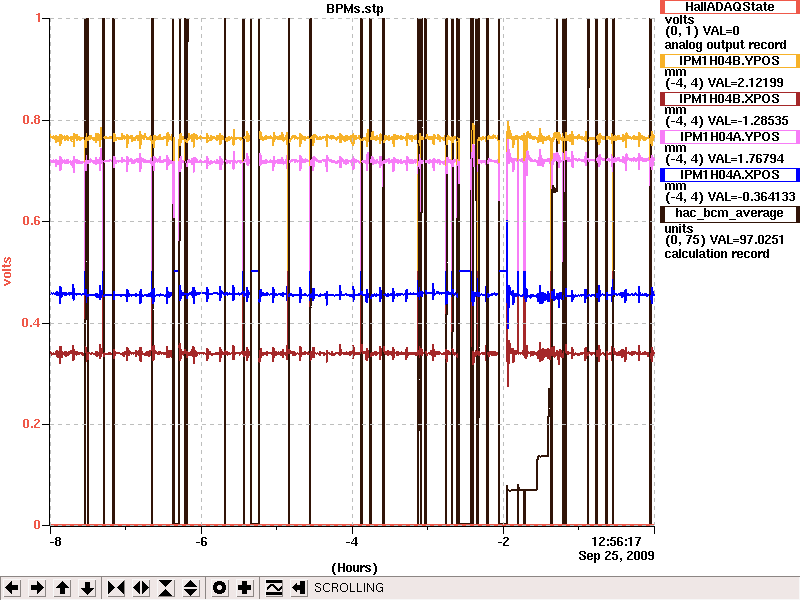Select the HallADAQState legend entry
This screenshot has width=800, height=600.
pos(730,7)
